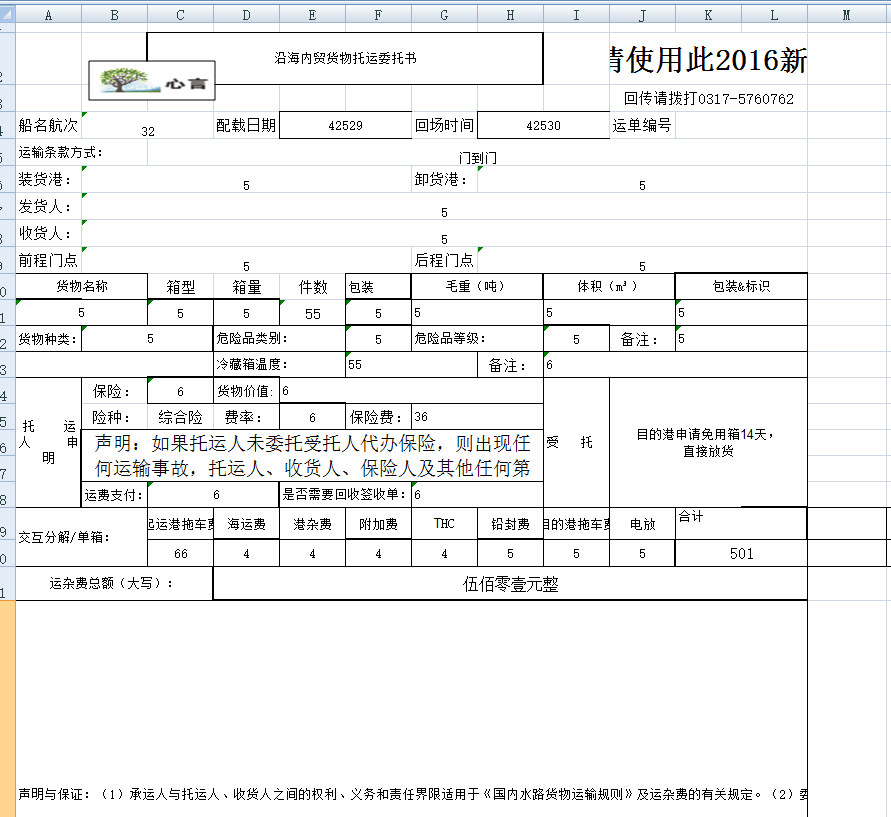The image size is (891, 817).
Task: Click the 后程门点 label
Action: coord(444,260)
